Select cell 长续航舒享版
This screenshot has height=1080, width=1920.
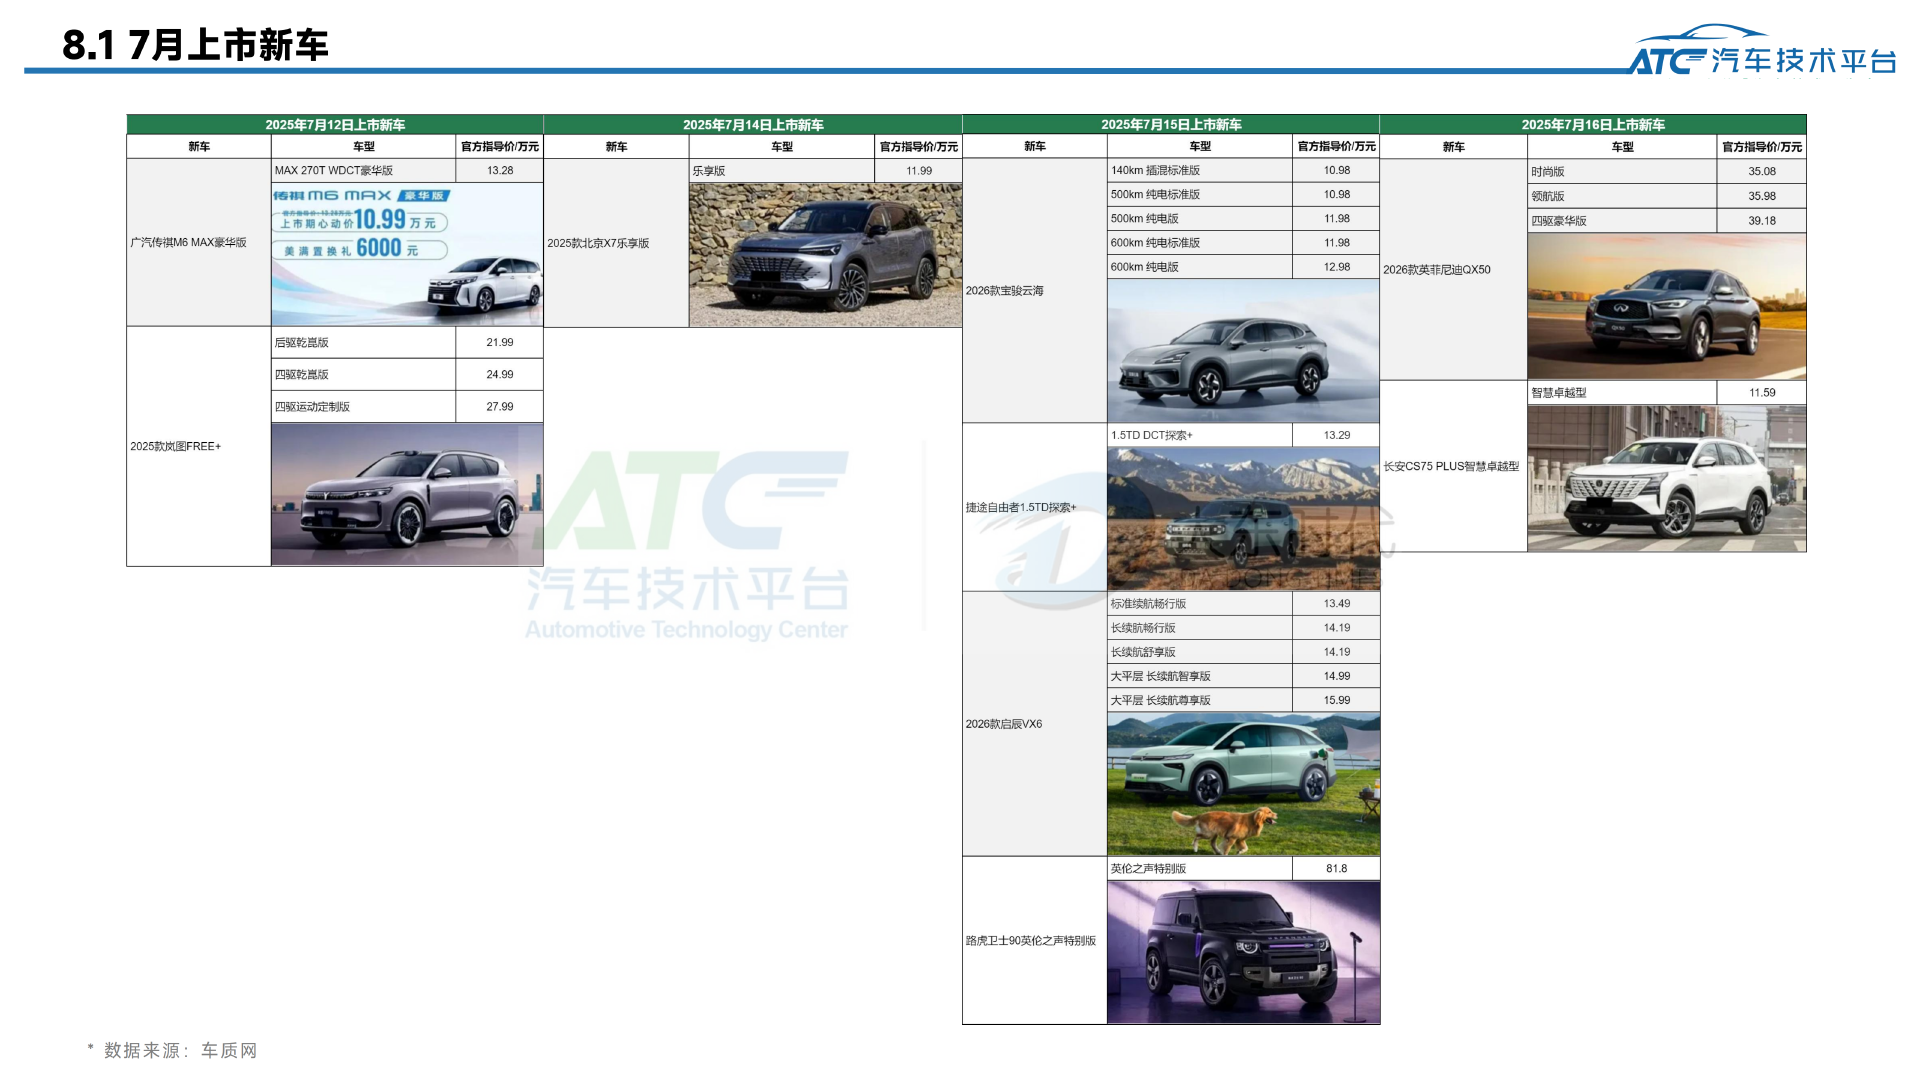(x=1200, y=652)
